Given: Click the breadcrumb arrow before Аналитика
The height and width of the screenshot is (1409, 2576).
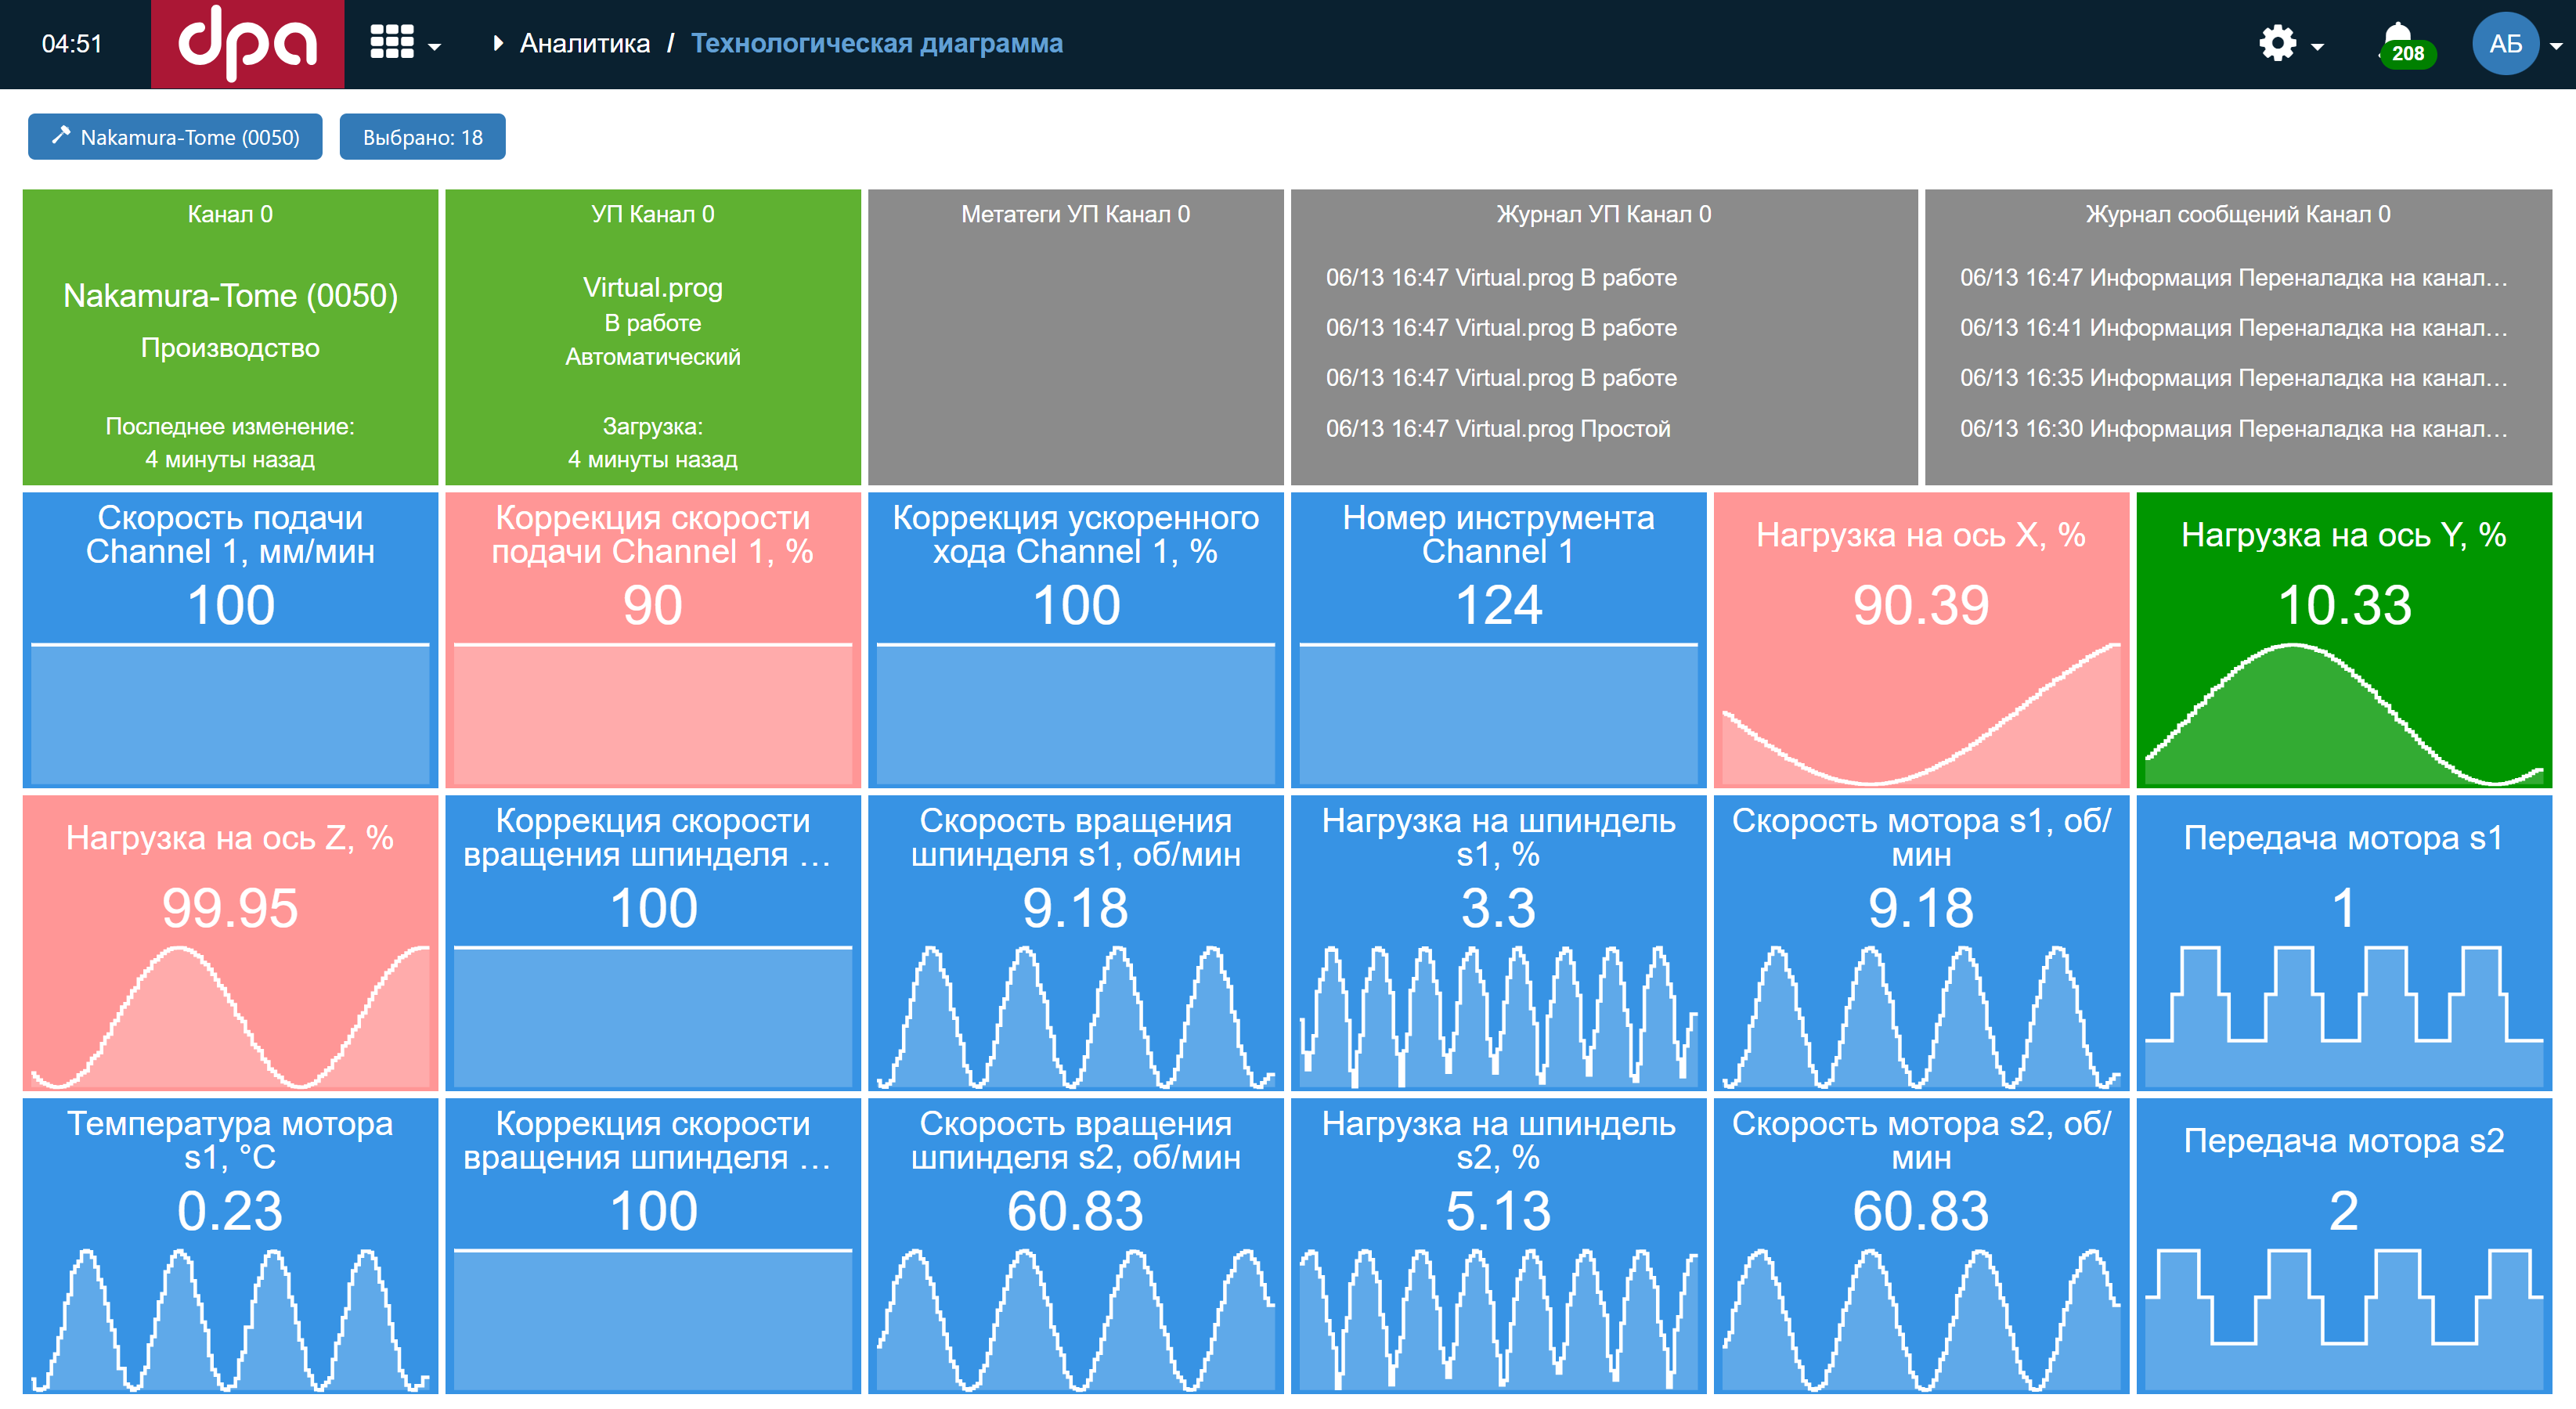Looking at the screenshot, I should 497,43.
